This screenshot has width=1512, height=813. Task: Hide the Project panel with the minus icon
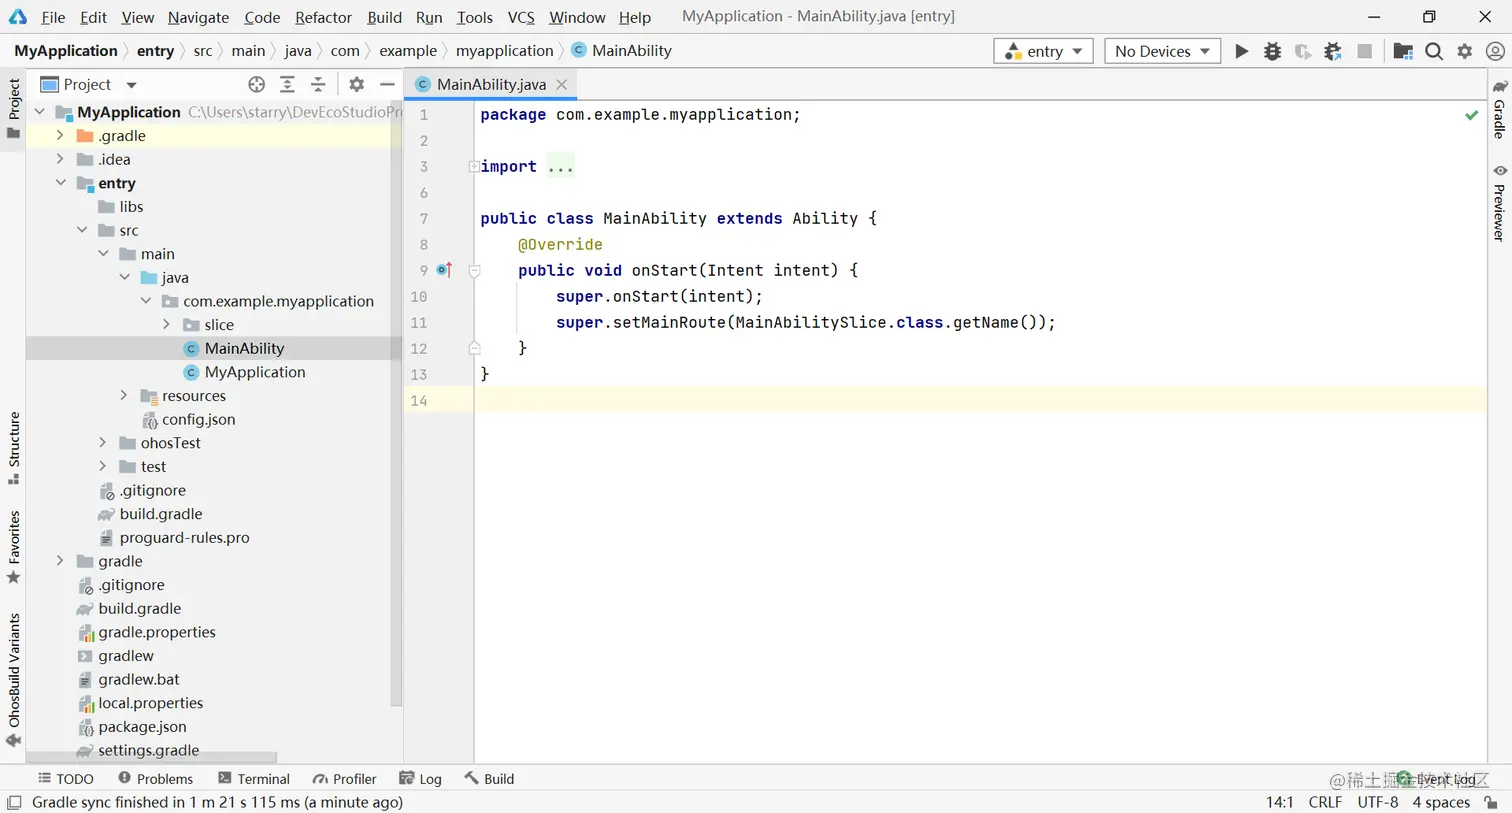click(x=387, y=84)
